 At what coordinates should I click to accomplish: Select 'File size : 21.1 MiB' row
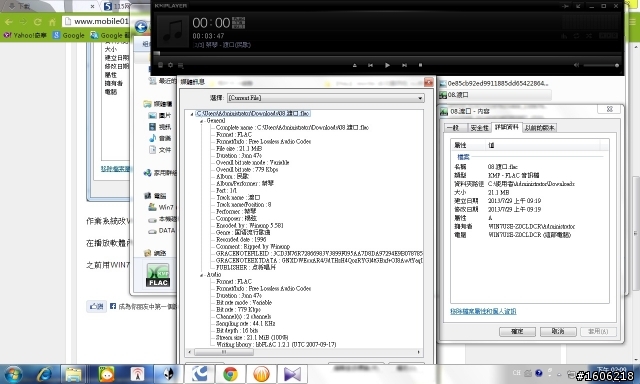[239, 149]
